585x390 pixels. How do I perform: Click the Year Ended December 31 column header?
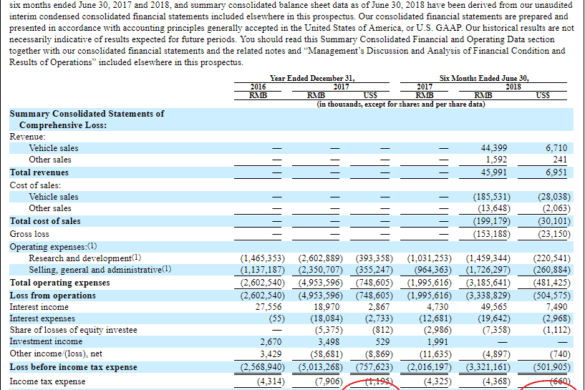[312, 78]
